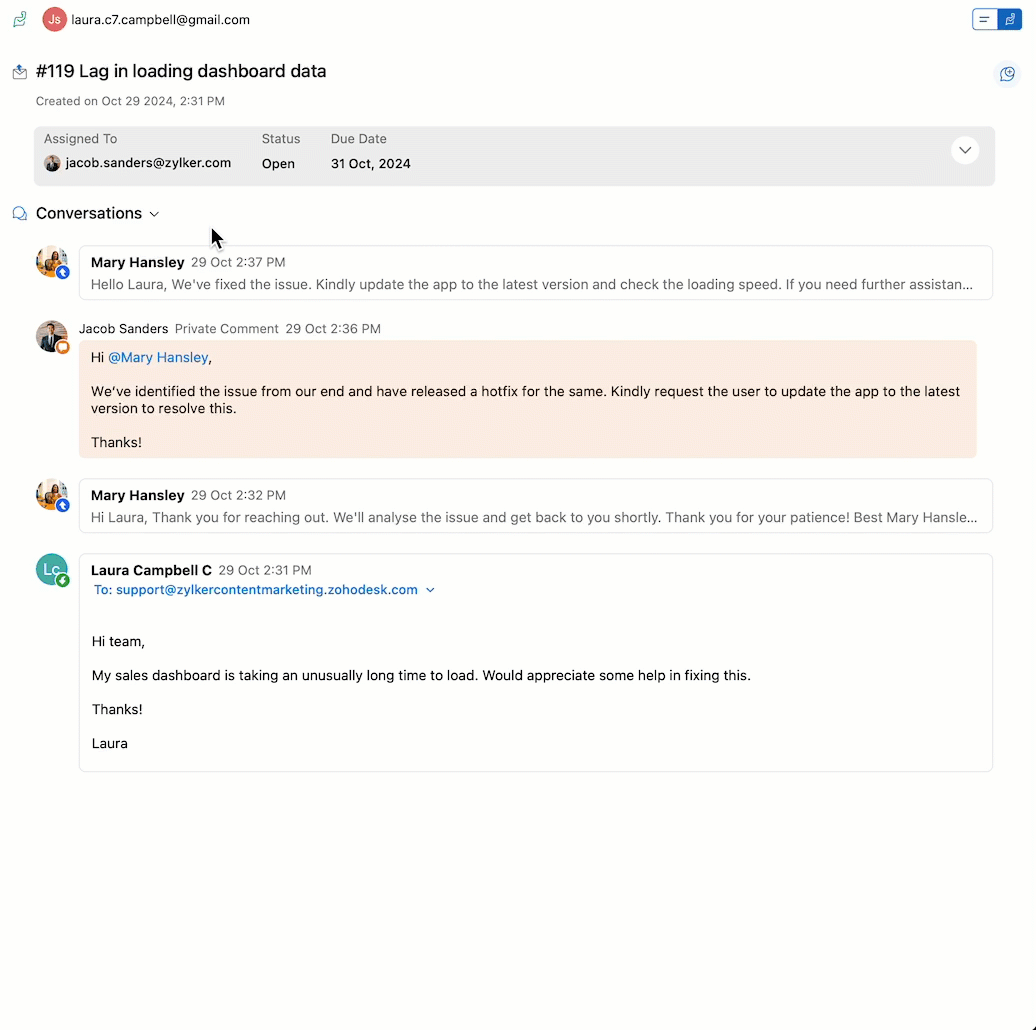The image size is (1036, 1030).
Task: Click the Conversations speech bubble icon
Action: click(20, 213)
